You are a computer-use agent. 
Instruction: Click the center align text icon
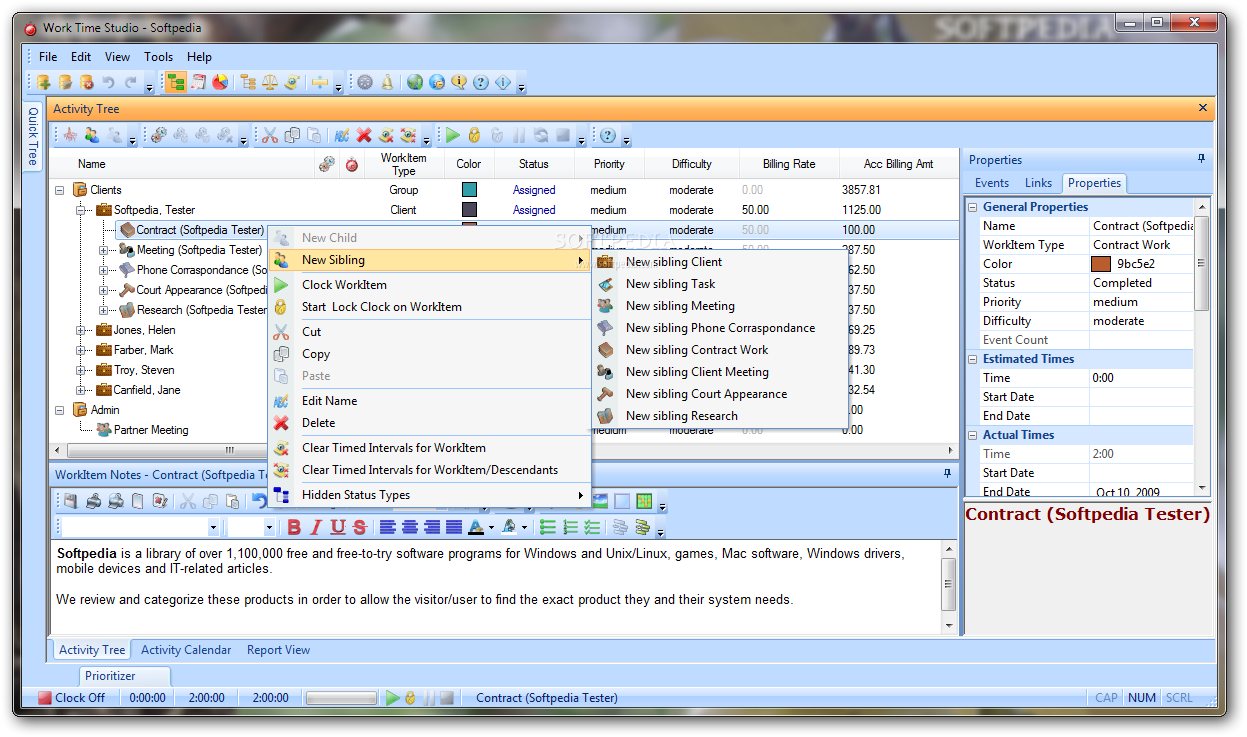tap(411, 527)
